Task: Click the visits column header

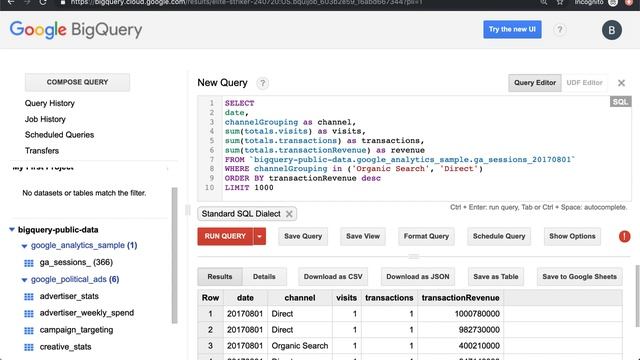Action: [x=347, y=298]
